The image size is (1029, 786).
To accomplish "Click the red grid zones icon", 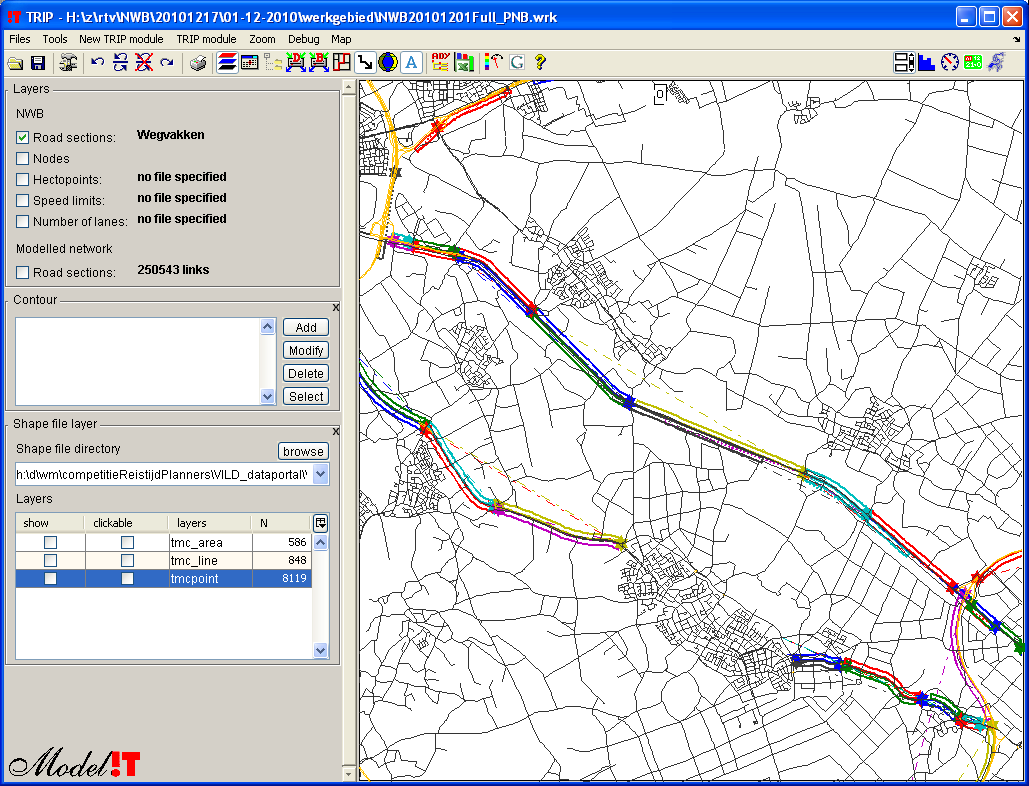I will 341,63.
